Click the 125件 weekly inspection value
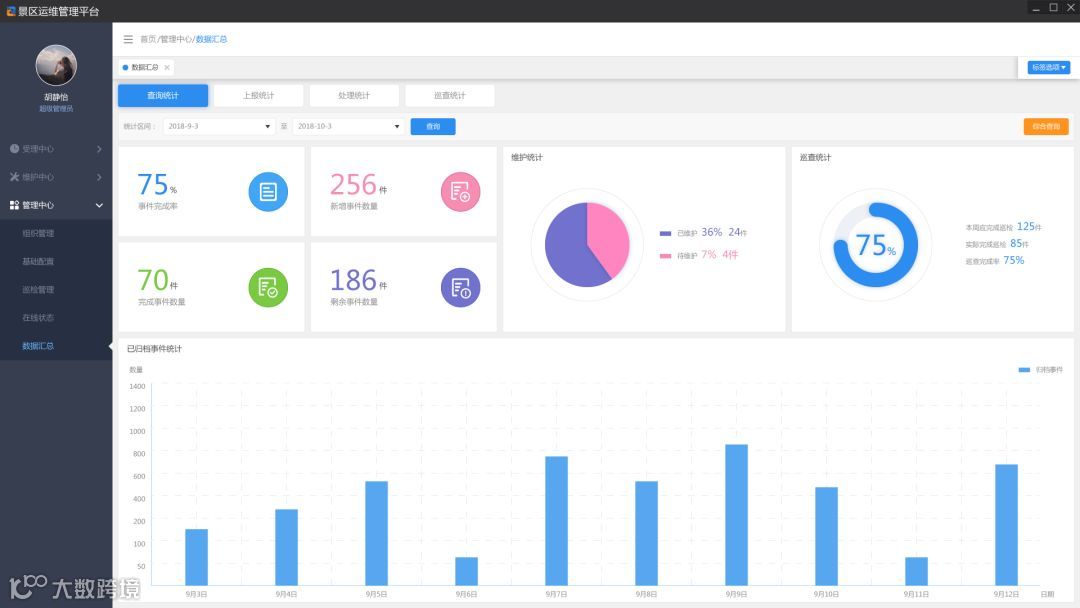 [x=1029, y=227]
